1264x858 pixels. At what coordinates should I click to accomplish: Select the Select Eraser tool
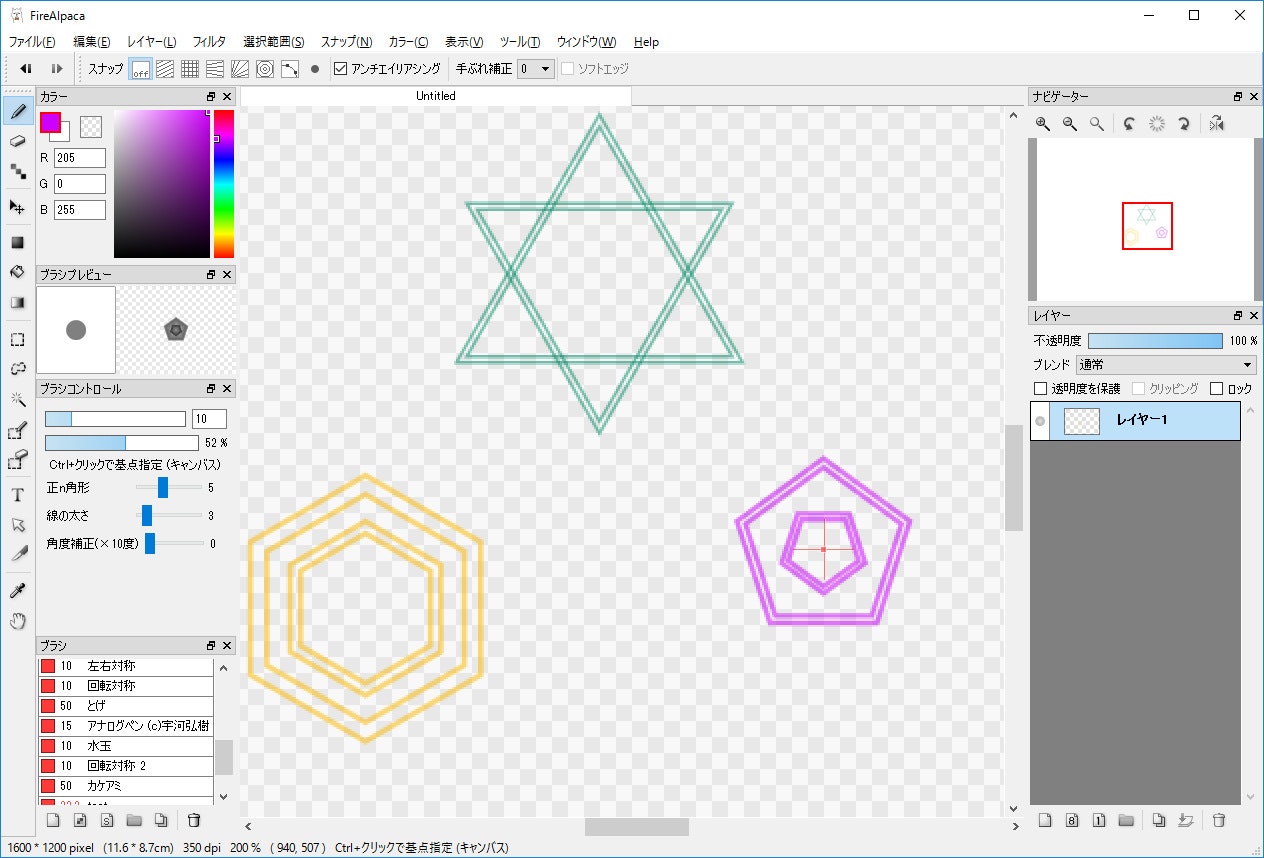coord(17,460)
